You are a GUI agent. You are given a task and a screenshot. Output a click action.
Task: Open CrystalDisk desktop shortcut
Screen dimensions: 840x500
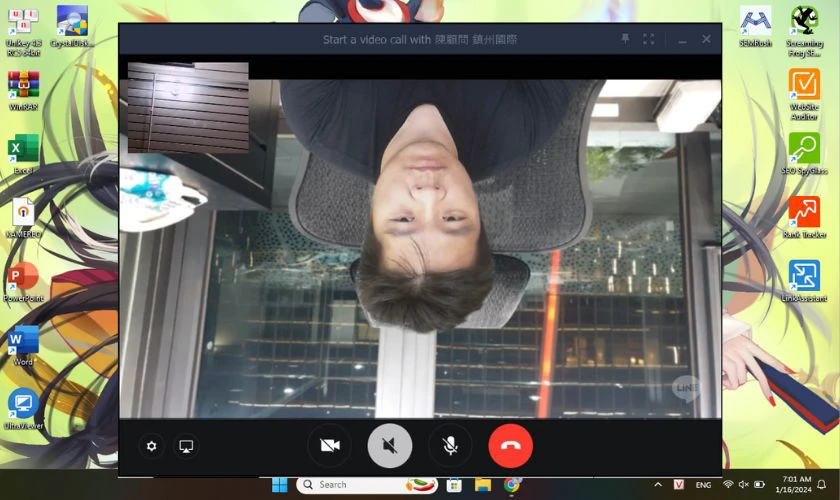point(72,27)
